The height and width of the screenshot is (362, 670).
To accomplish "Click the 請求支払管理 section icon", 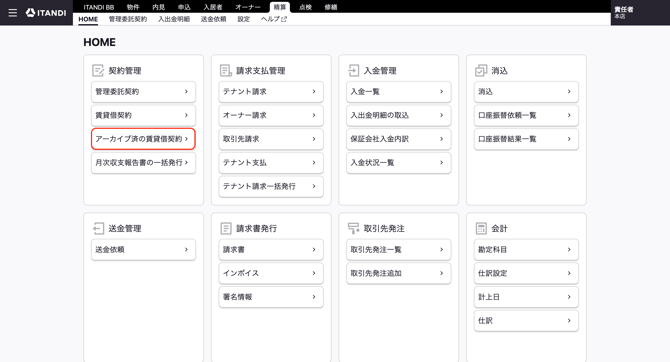I will 226,71.
